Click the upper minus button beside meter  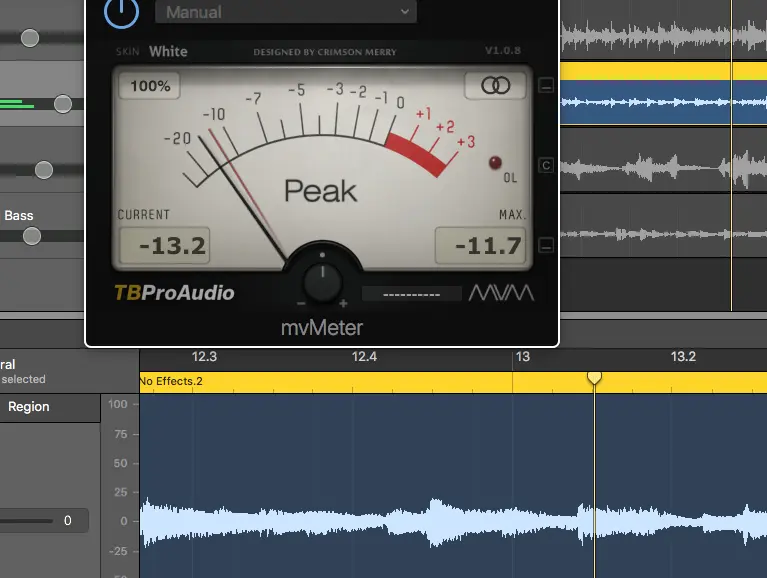[x=546, y=86]
